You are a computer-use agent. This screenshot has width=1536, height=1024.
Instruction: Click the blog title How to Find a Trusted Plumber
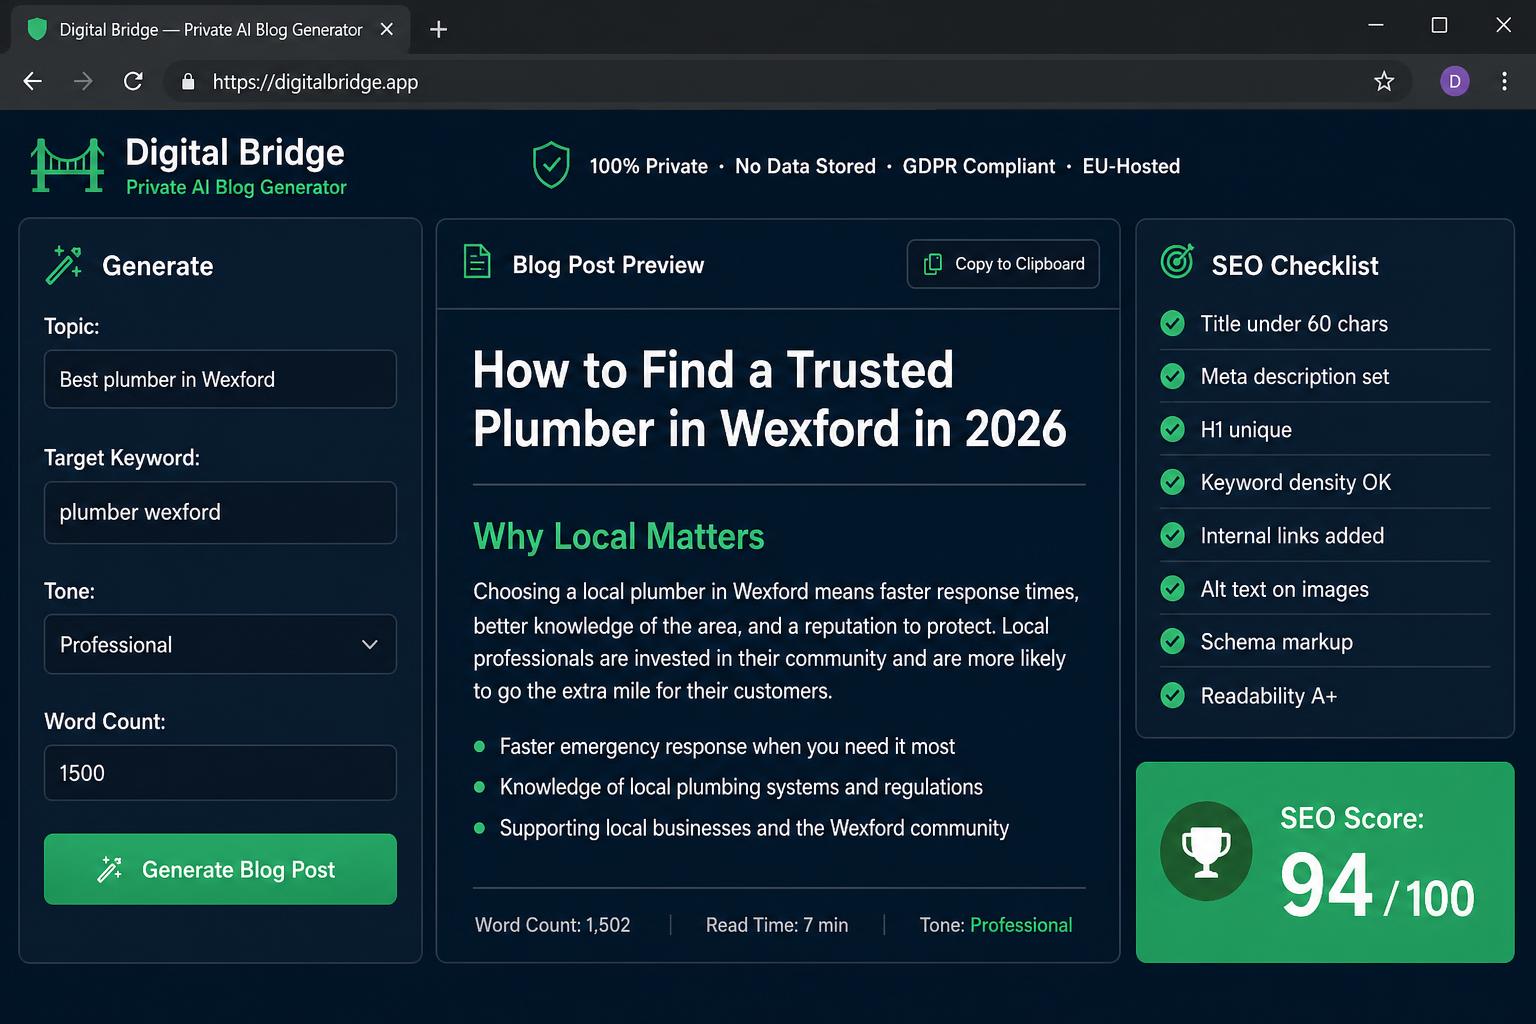(x=769, y=399)
